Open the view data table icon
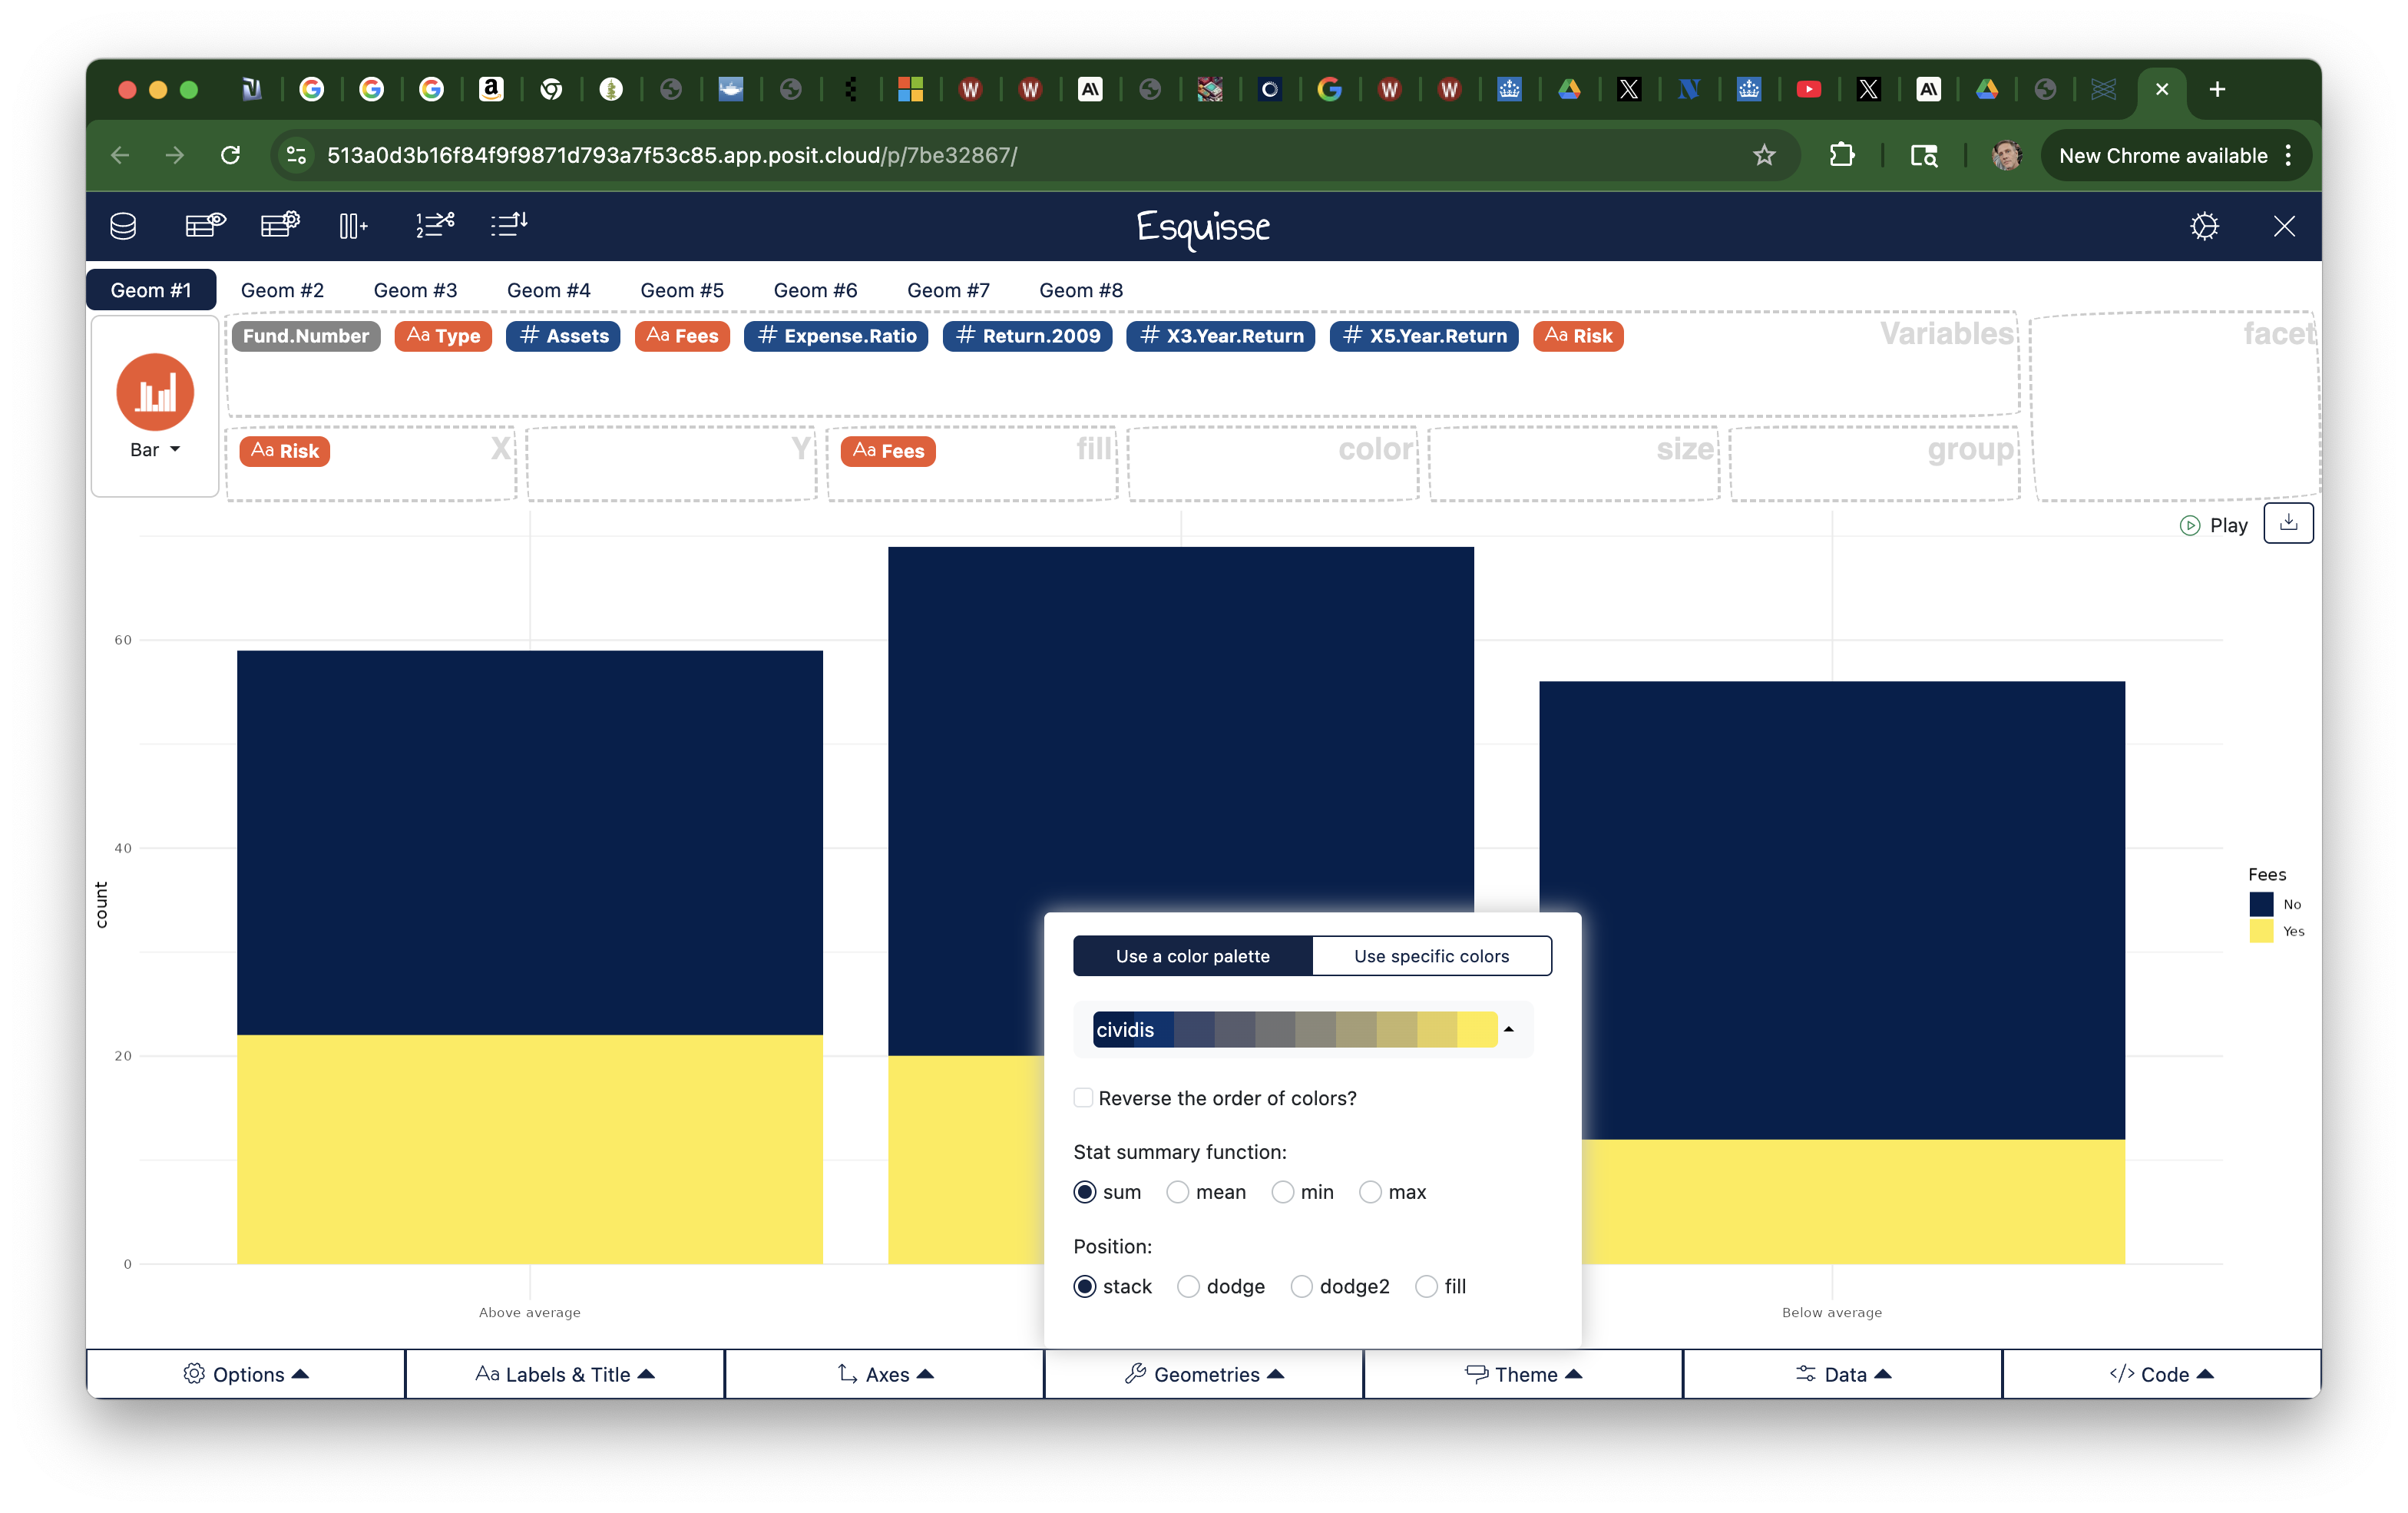The height and width of the screenshot is (1513, 2408). [x=205, y=225]
